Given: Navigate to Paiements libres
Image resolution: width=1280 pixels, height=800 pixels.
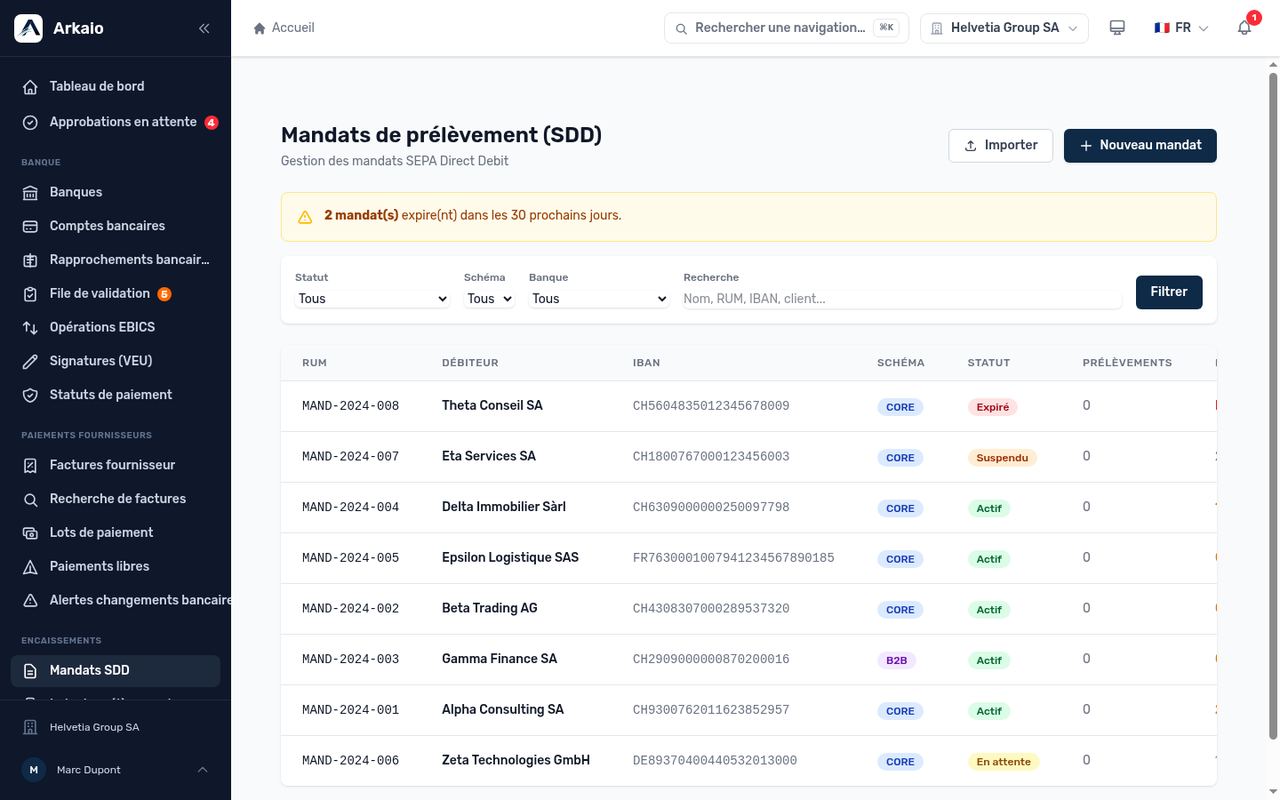Looking at the screenshot, I should (x=115, y=566).
